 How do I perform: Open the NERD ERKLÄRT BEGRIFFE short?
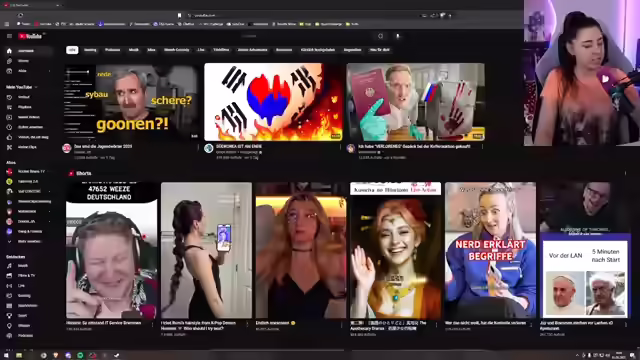pos(490,250)
